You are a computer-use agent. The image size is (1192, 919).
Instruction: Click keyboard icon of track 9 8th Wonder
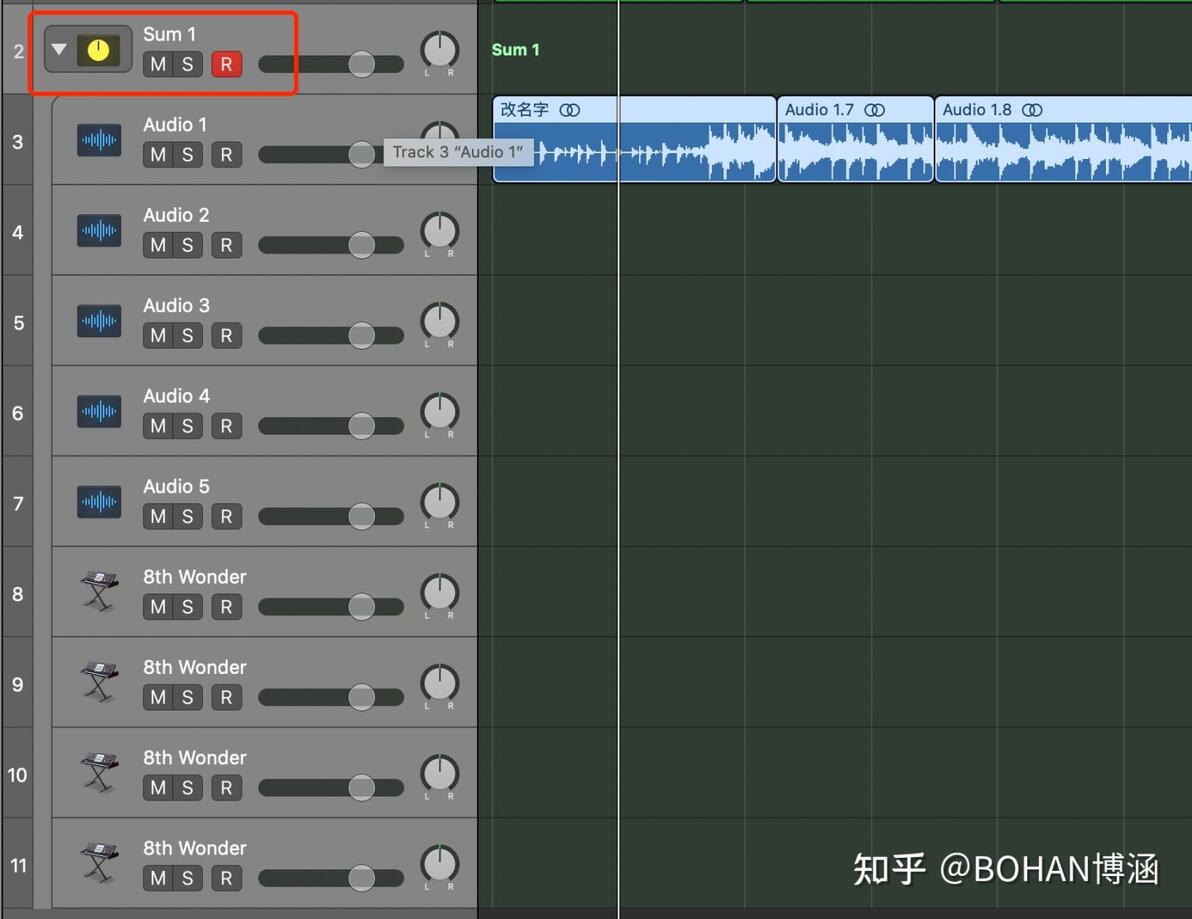click(100, 682)
